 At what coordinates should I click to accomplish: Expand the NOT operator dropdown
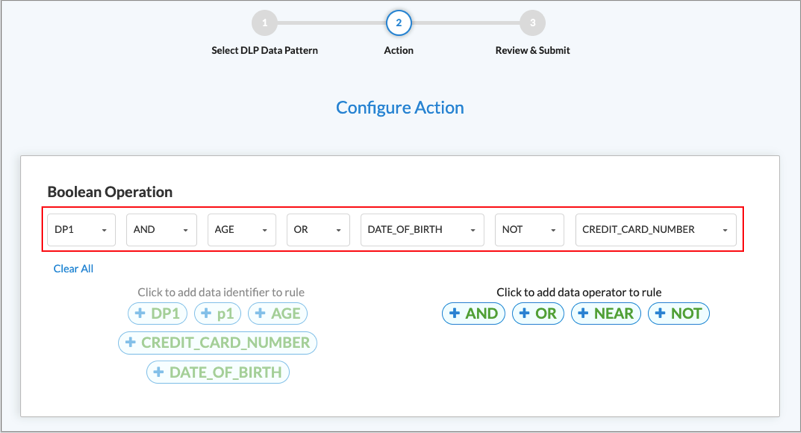529,230
